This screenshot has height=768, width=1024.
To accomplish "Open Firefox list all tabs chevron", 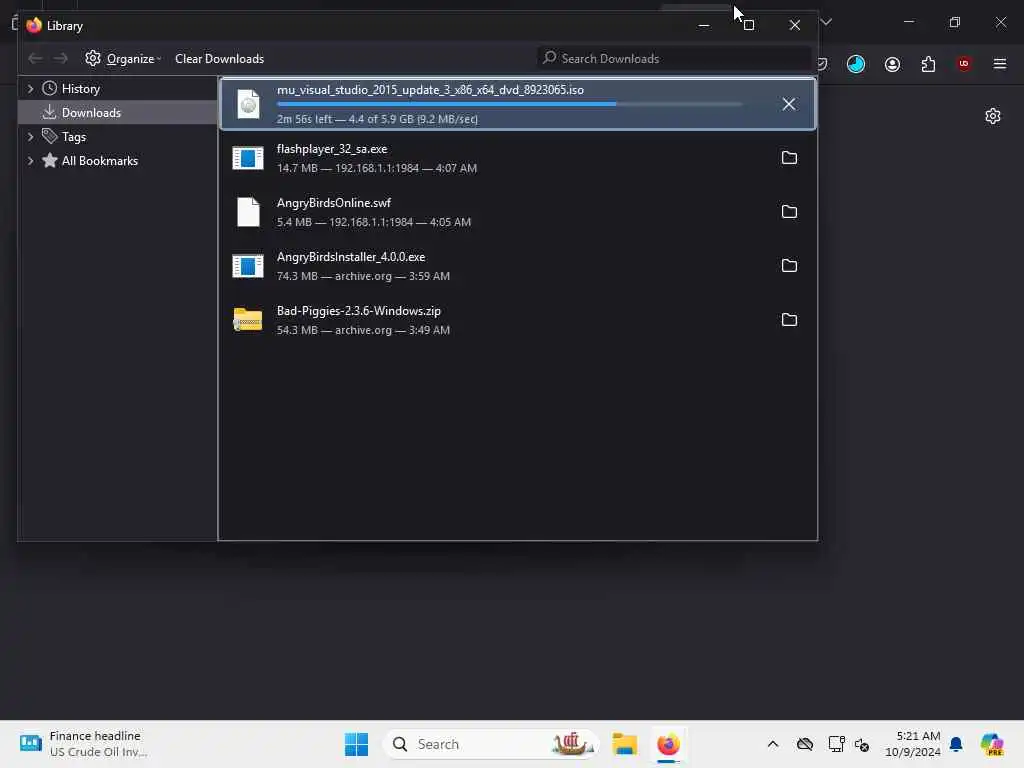I will [826, 22].
